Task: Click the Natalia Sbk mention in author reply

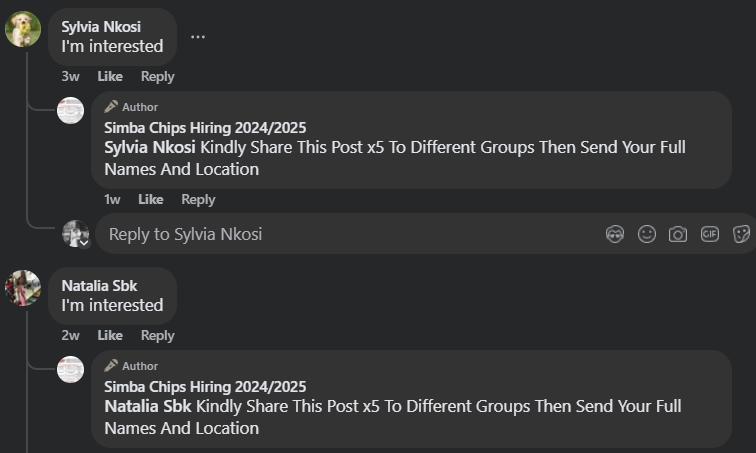Action: [x=147, y=406]
